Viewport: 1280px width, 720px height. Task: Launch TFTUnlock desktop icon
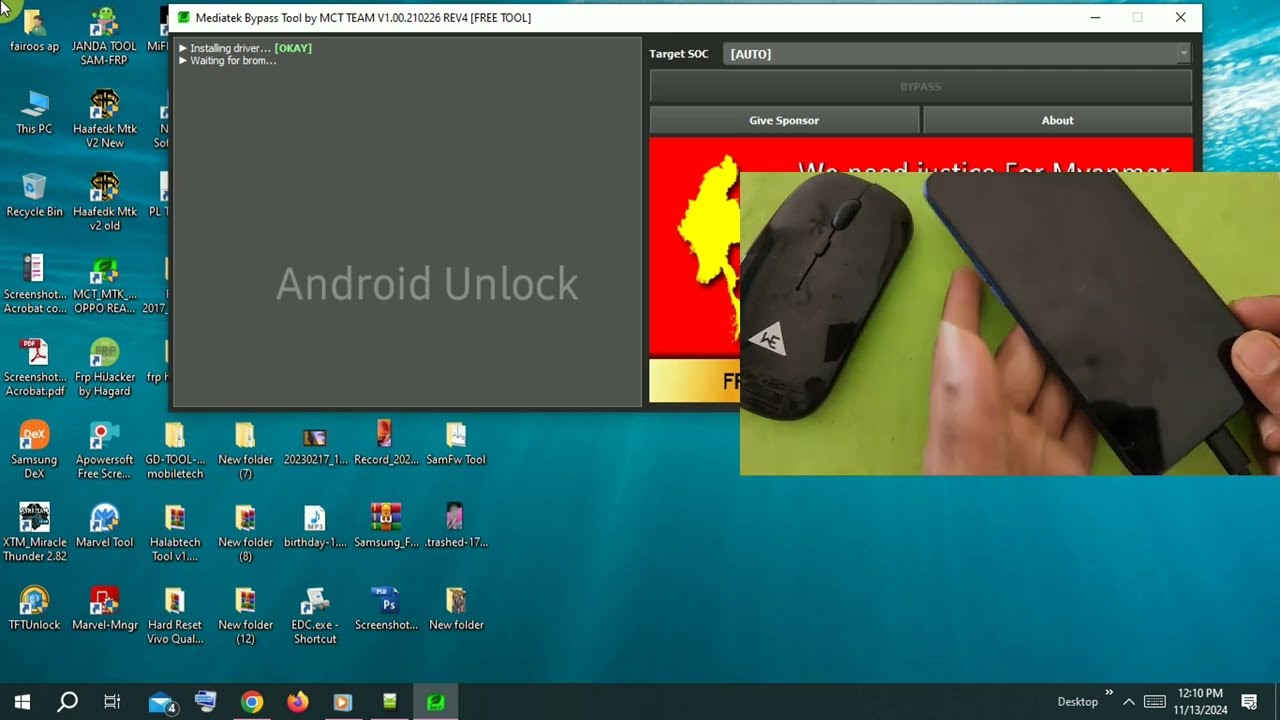[x=34, y=609]
